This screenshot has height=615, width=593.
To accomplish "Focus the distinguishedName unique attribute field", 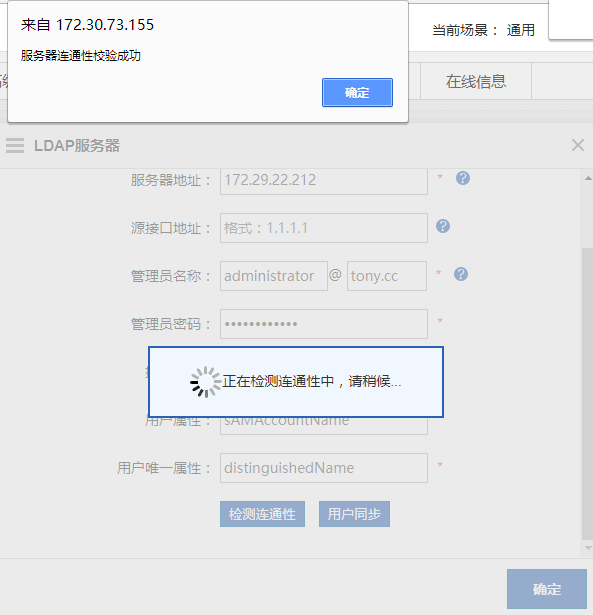I will coord(324,468).
